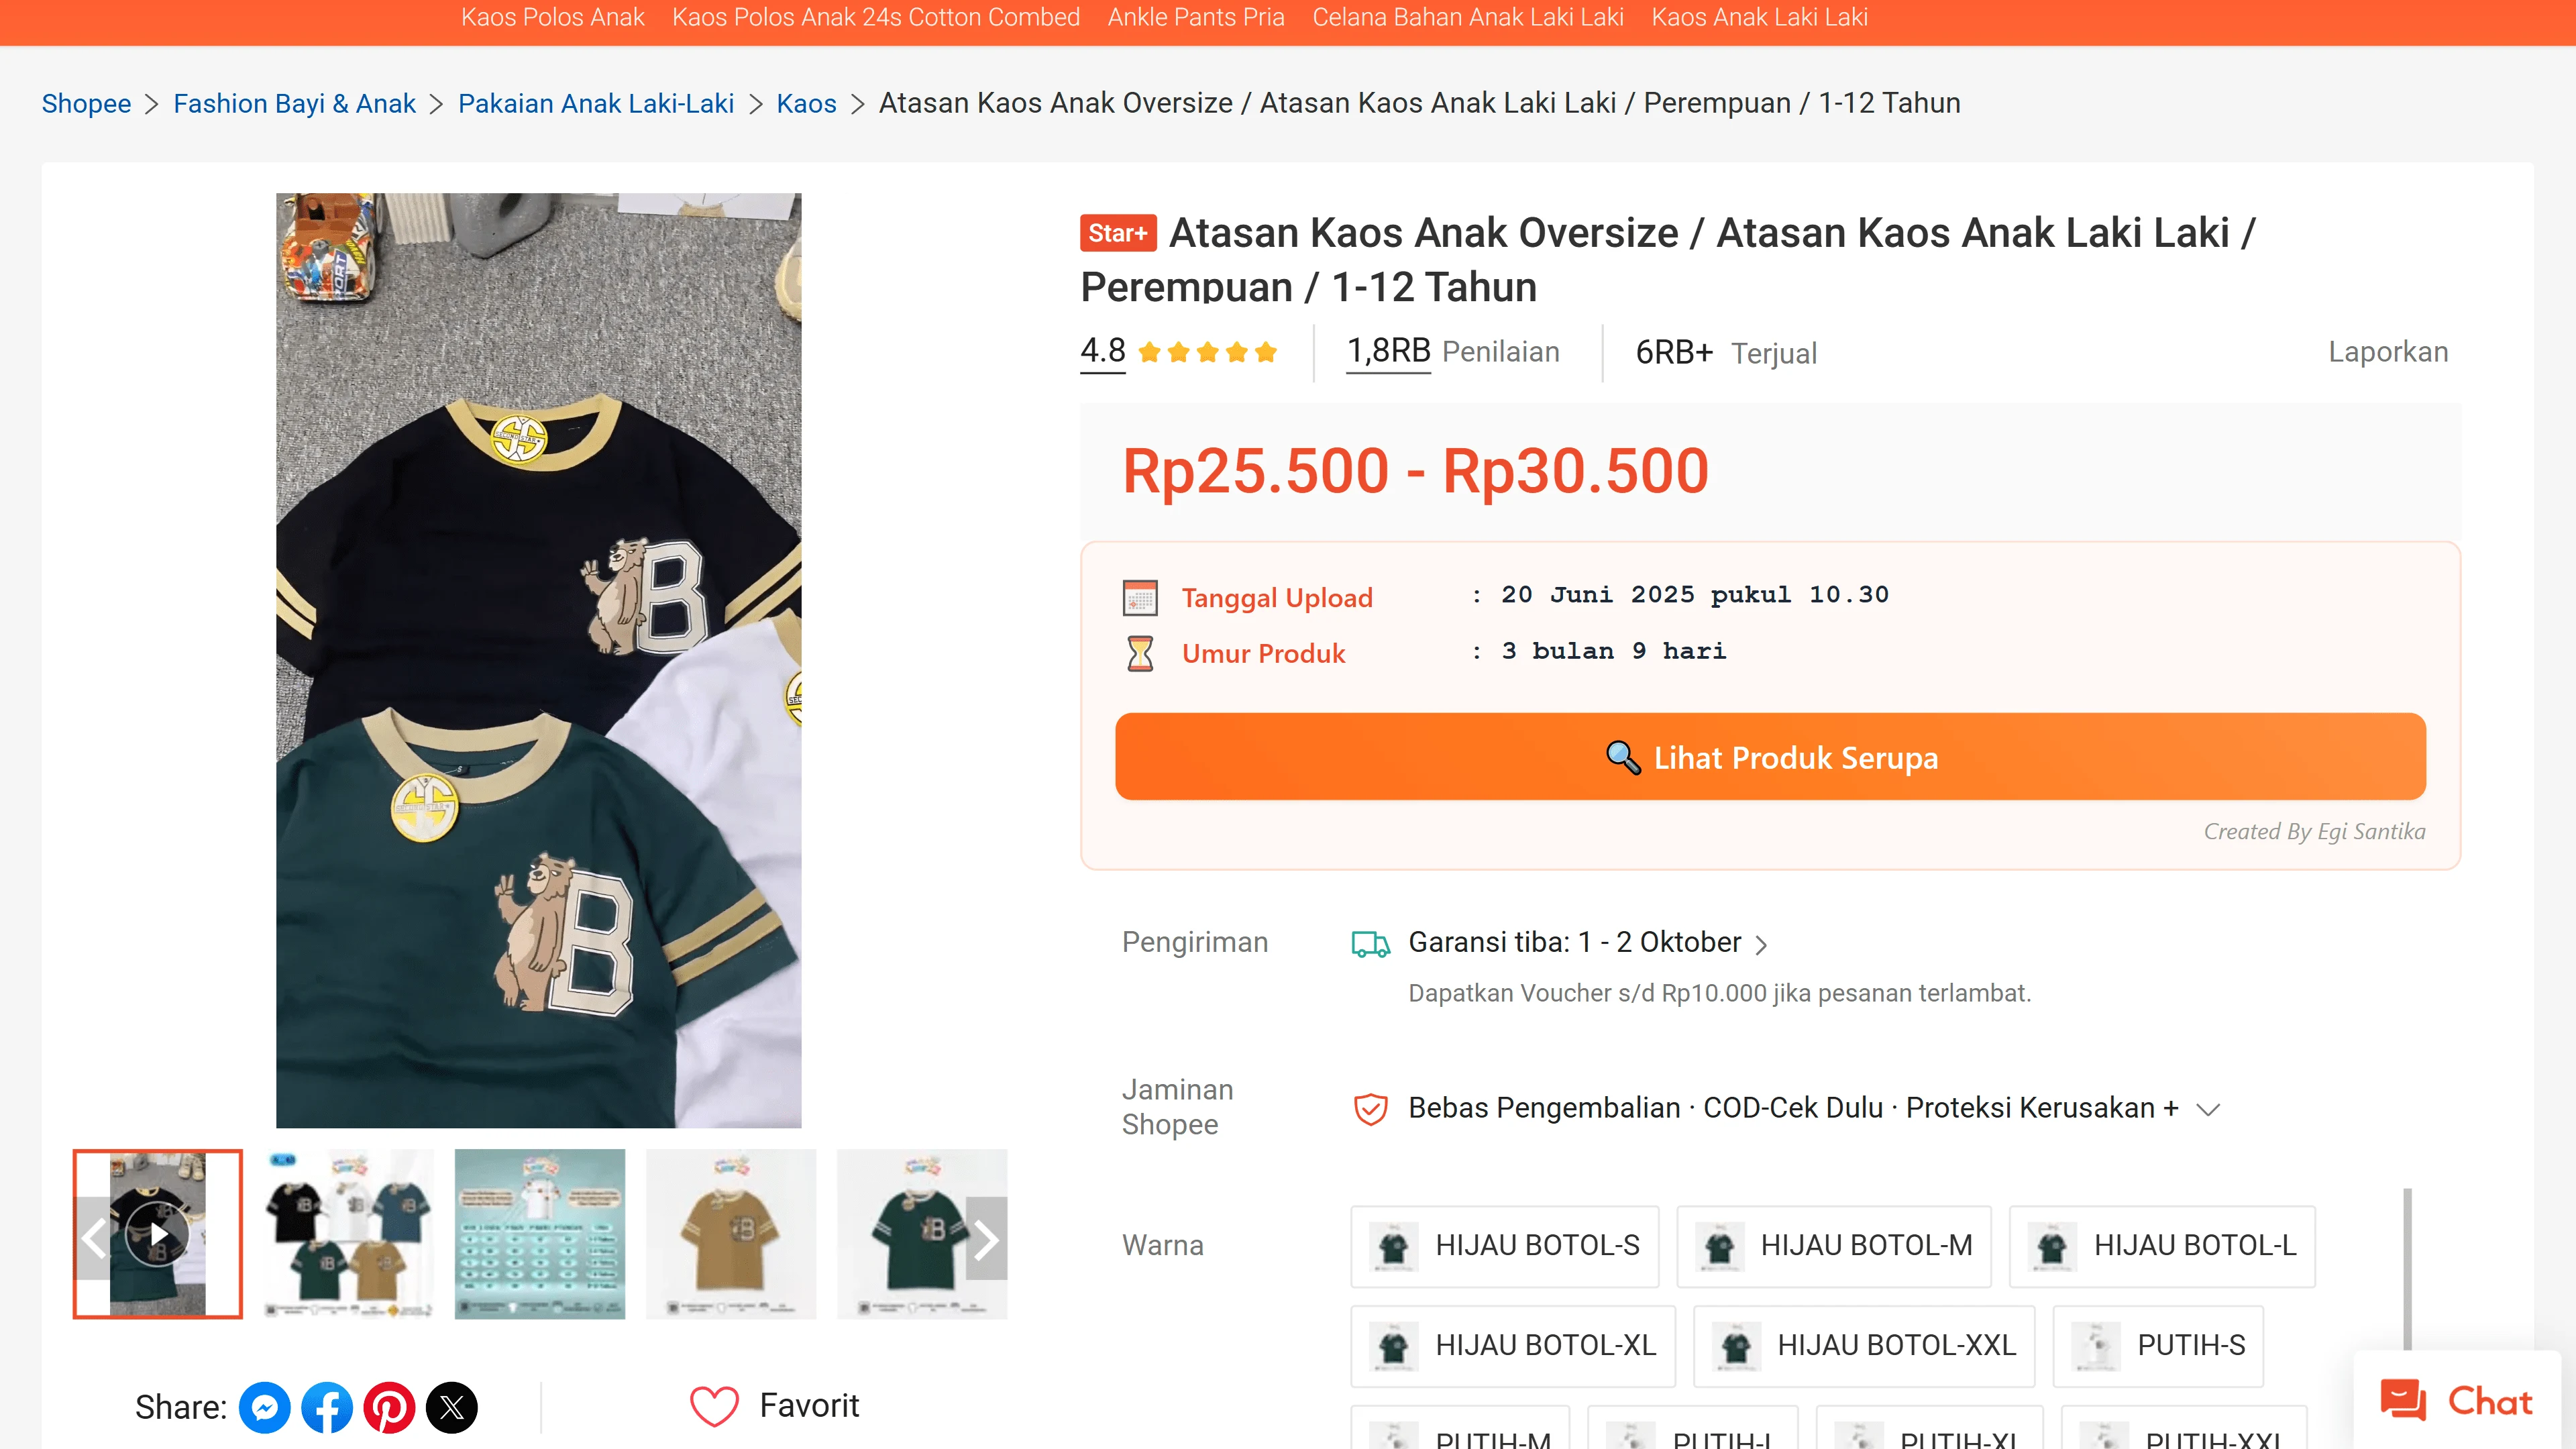Image resolution: width=2576 pixels, height=1449 pixels.
Task: Show previous thumbnails with left arrow
Action: click(x=94, y=1239)
